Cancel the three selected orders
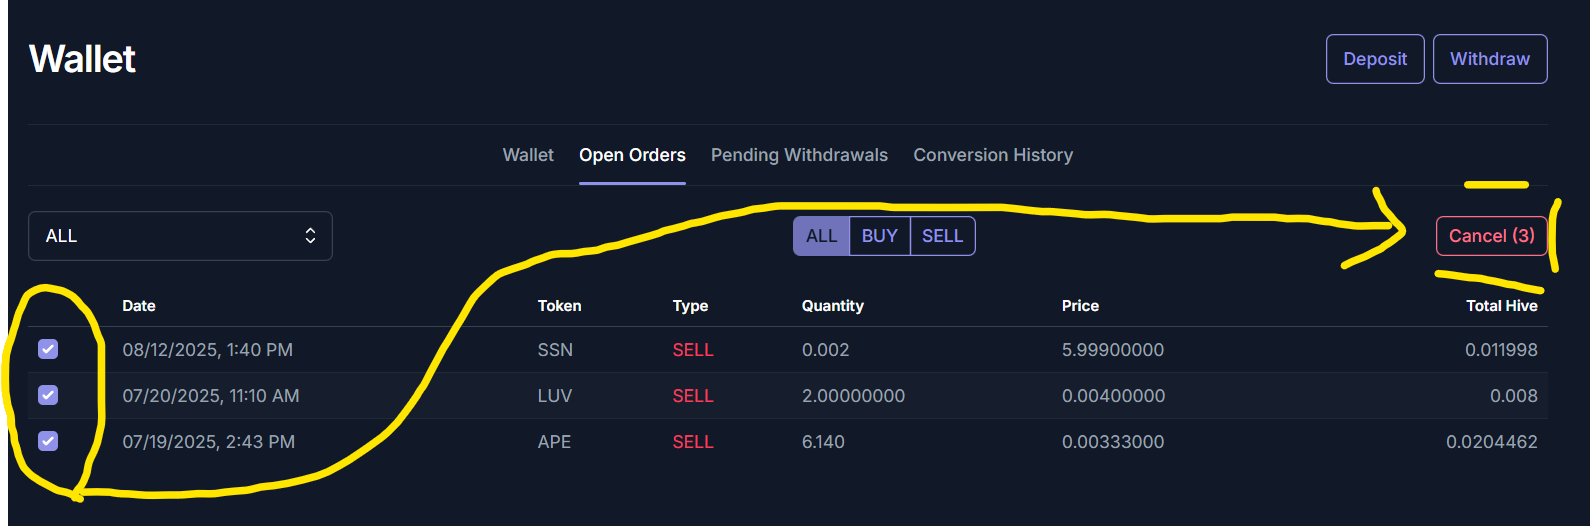This screenshot has height=526, width=1590. [x=1491, y=236]
